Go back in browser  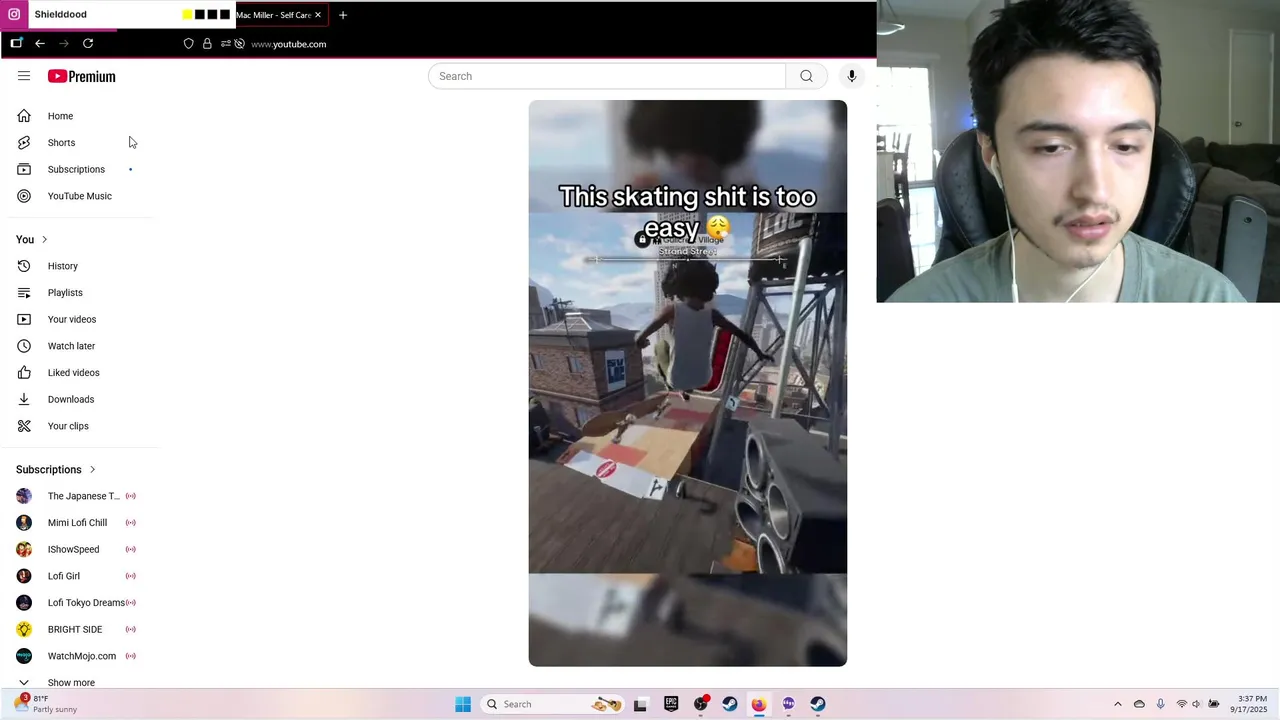(40, 44)
